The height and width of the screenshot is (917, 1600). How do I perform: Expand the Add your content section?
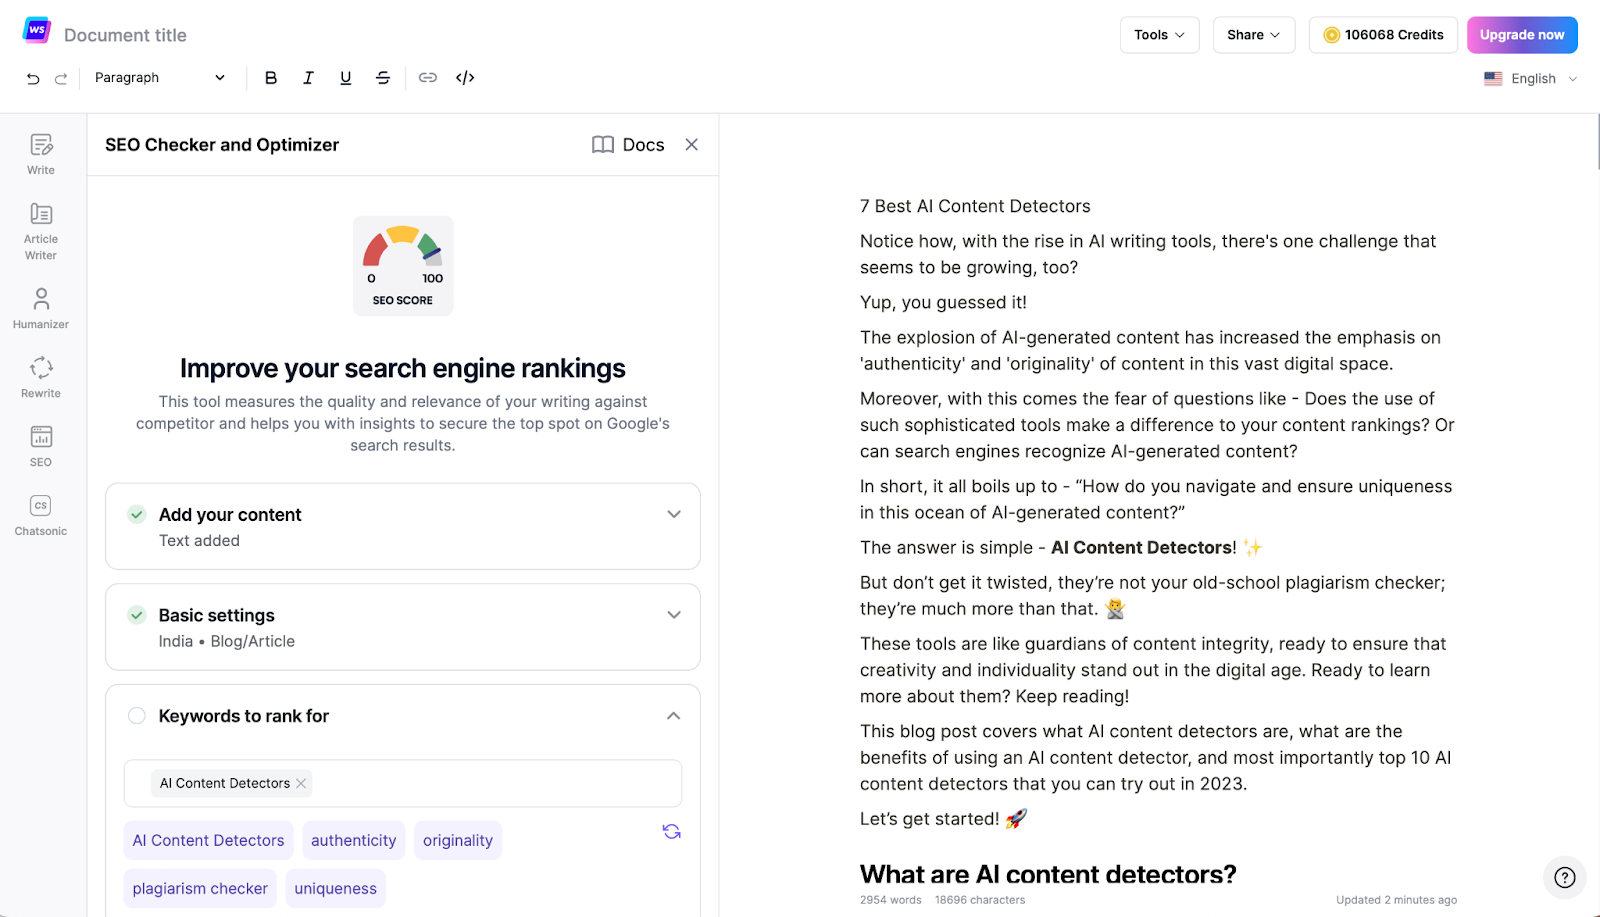(x=674, y=514)
